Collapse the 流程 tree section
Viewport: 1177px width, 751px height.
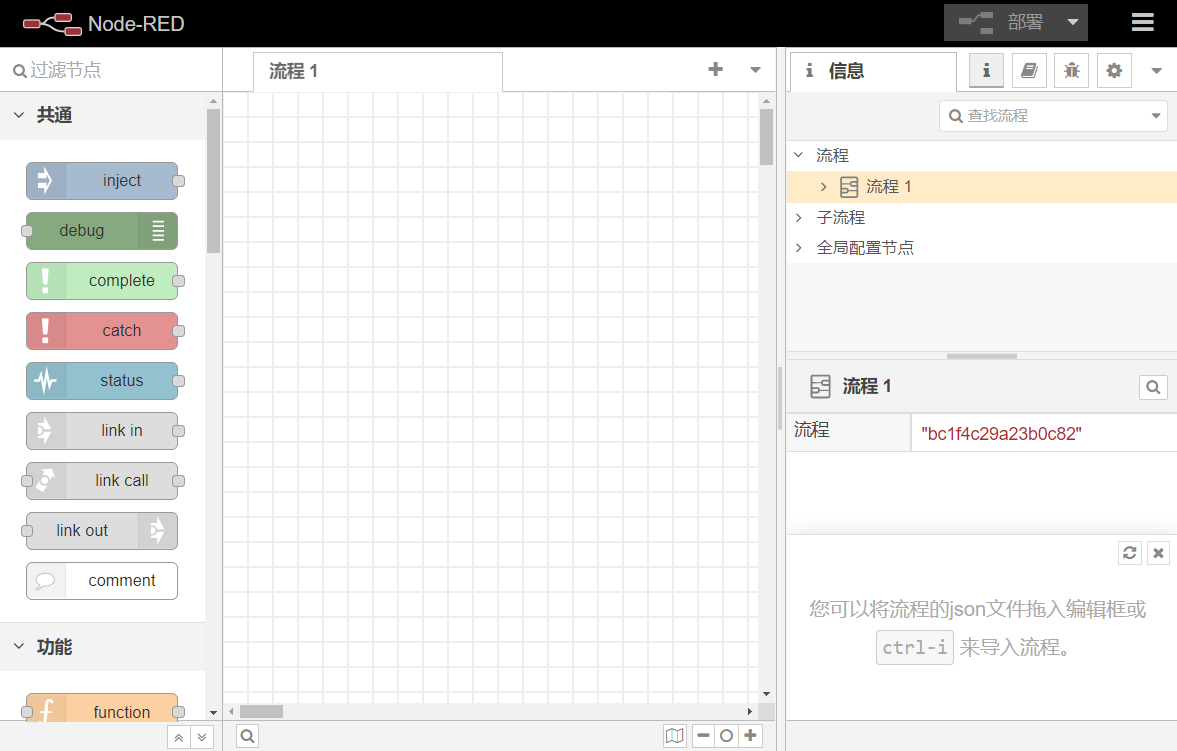point(799,155)
